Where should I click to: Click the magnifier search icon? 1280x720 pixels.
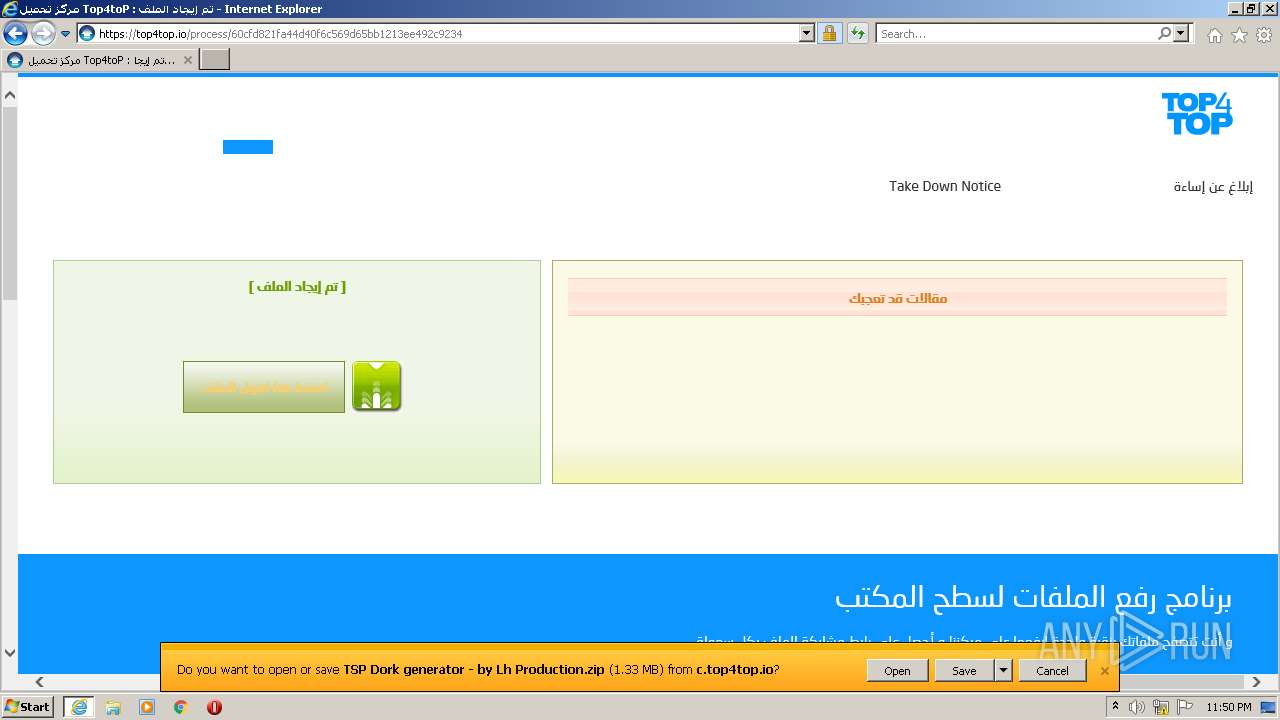pyautogui.click(x=1164, y=33)
